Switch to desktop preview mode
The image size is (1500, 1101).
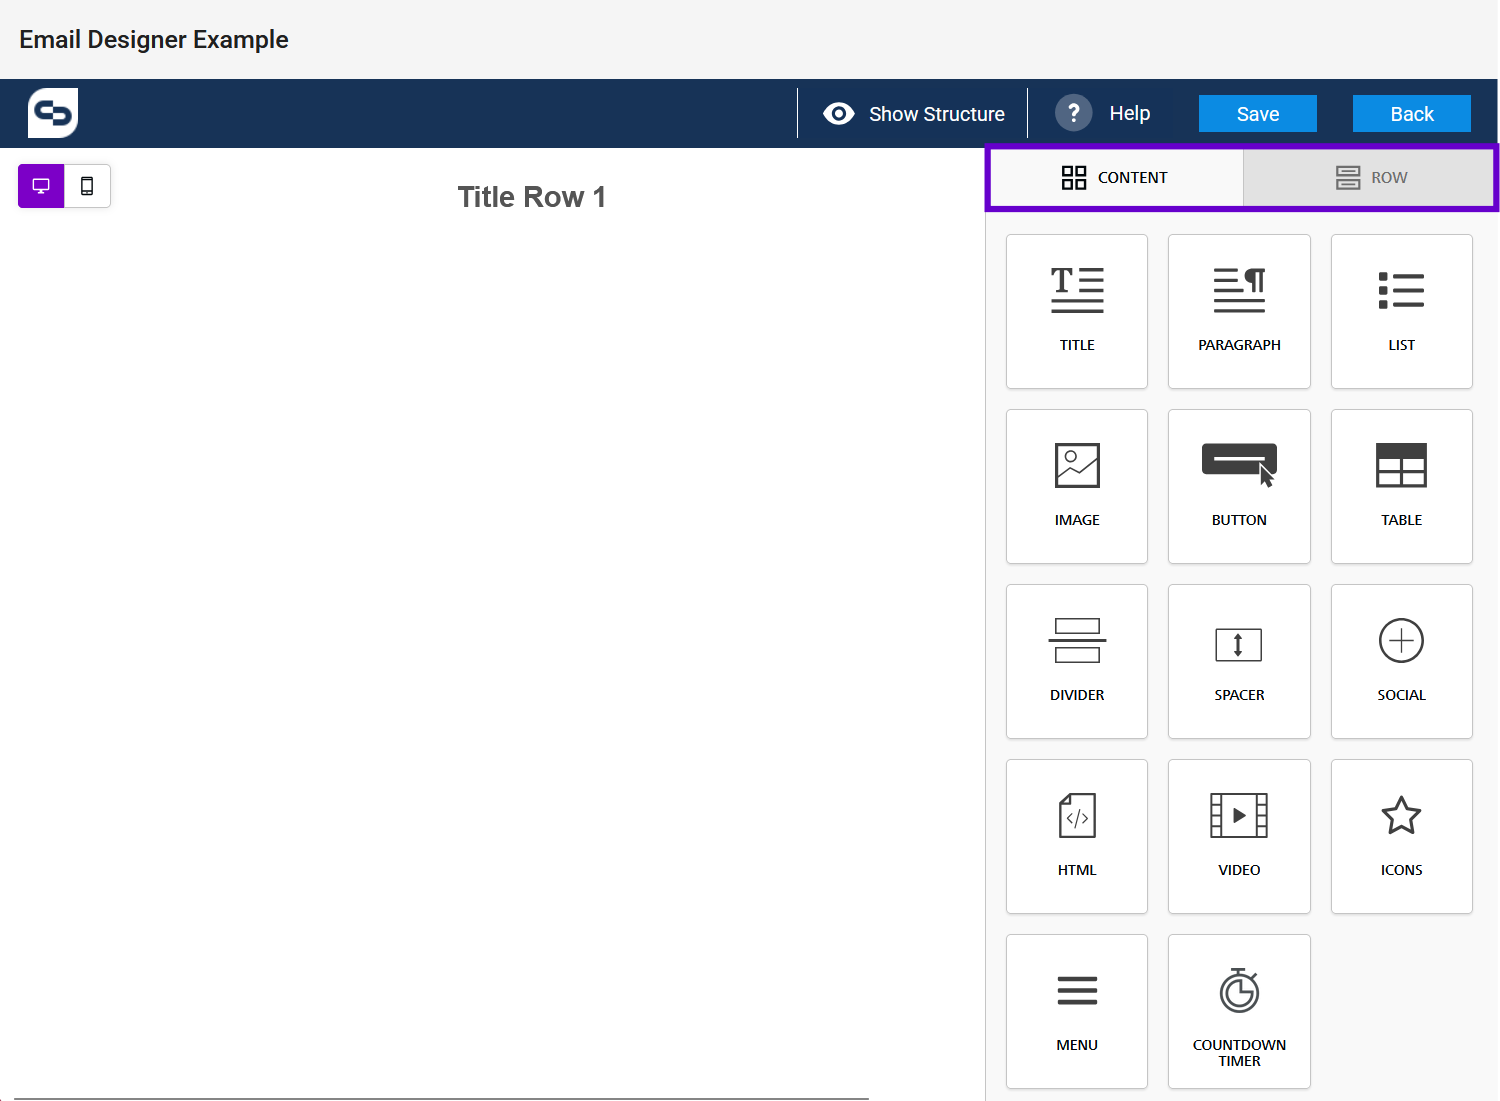point(41,186)
